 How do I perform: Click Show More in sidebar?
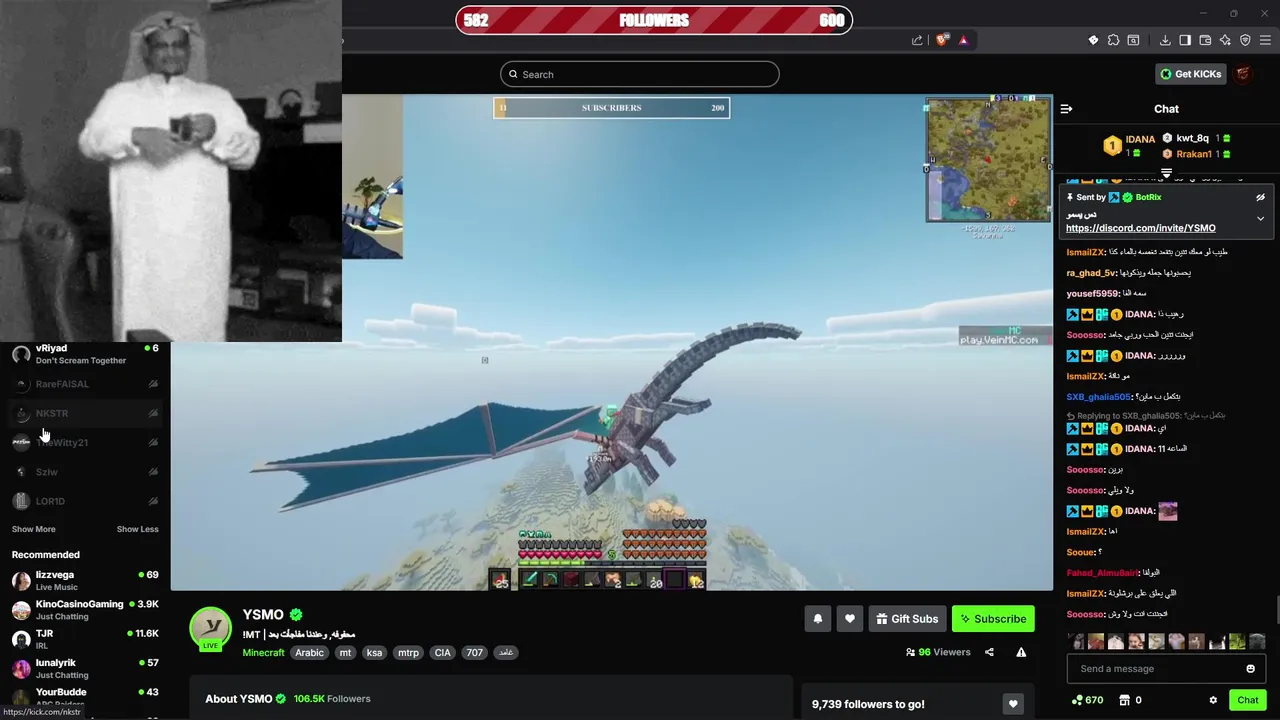coord(34,529)
